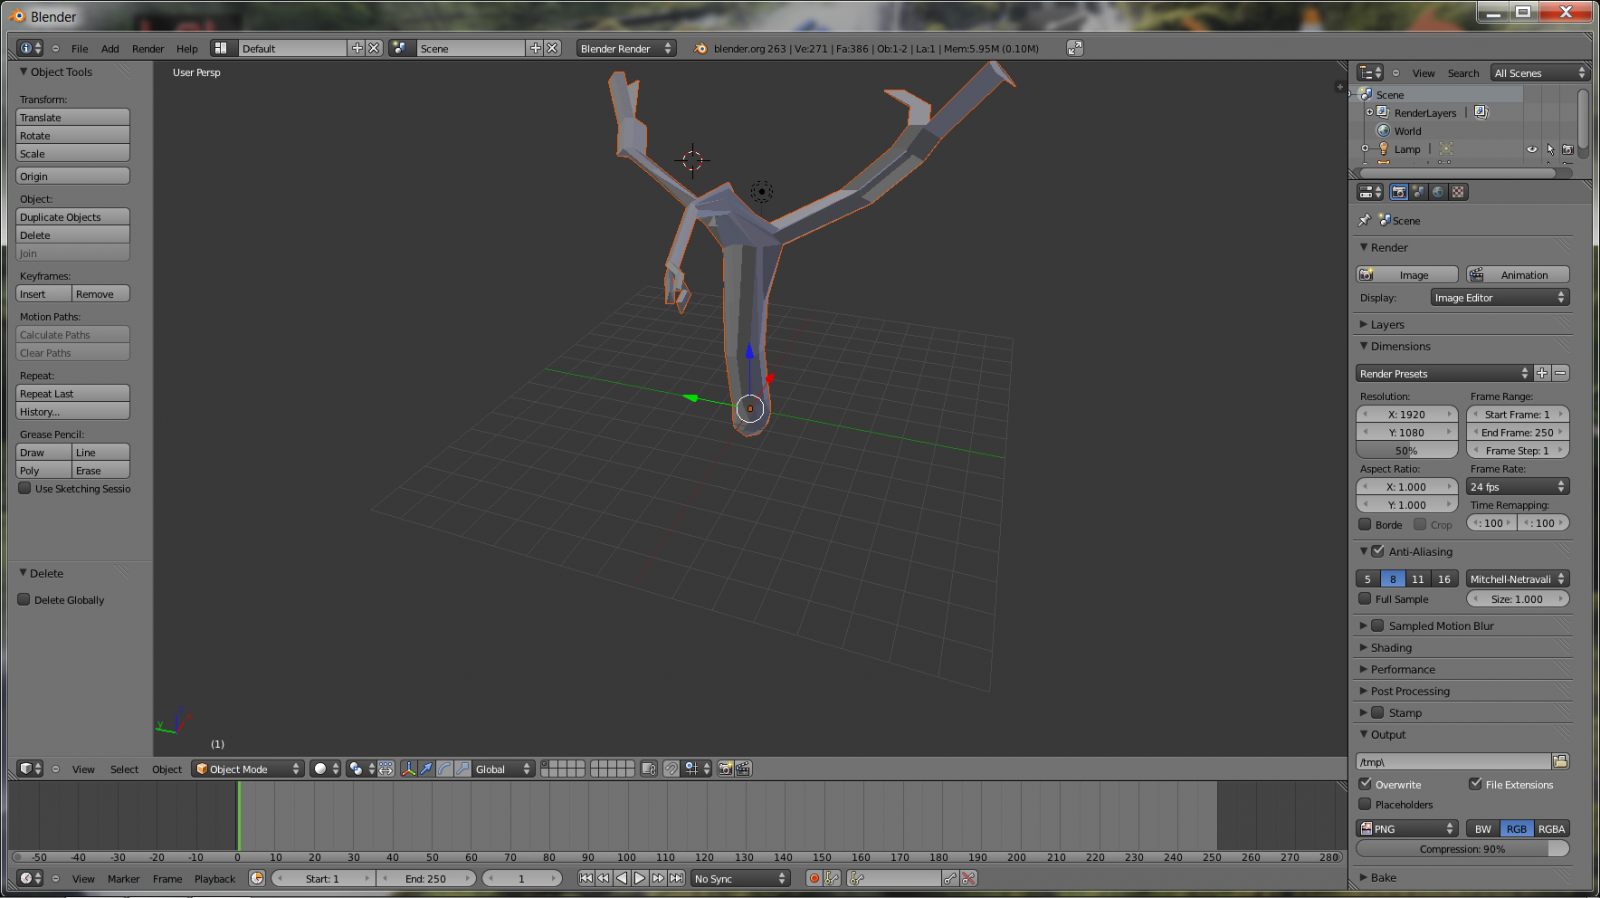Screen dimensions: 1600x898
Task: Expand the Shading panel
Action: [1390, 648]
